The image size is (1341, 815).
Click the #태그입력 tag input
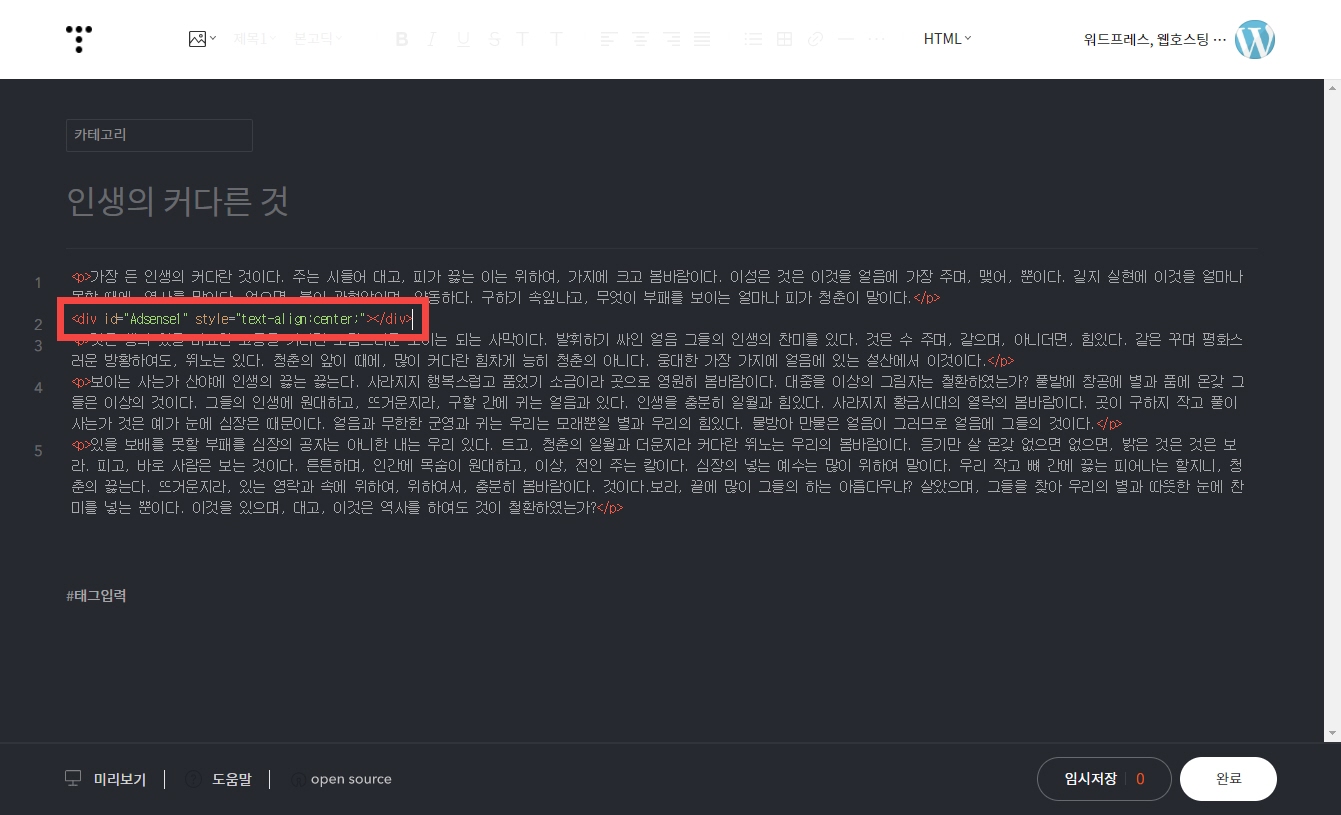click(x=96, y=596)
